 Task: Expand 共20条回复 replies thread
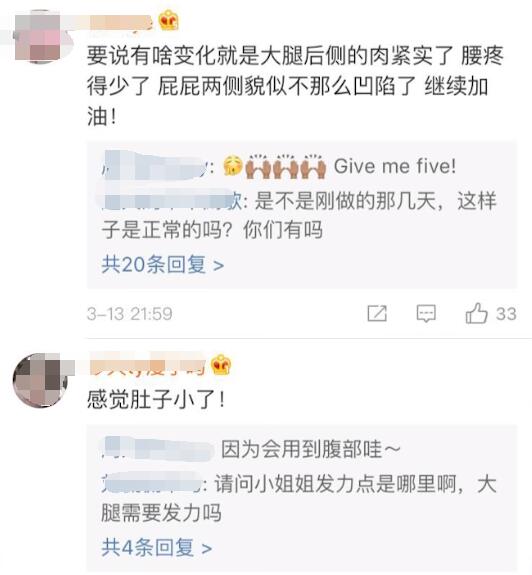coord(162,264)
